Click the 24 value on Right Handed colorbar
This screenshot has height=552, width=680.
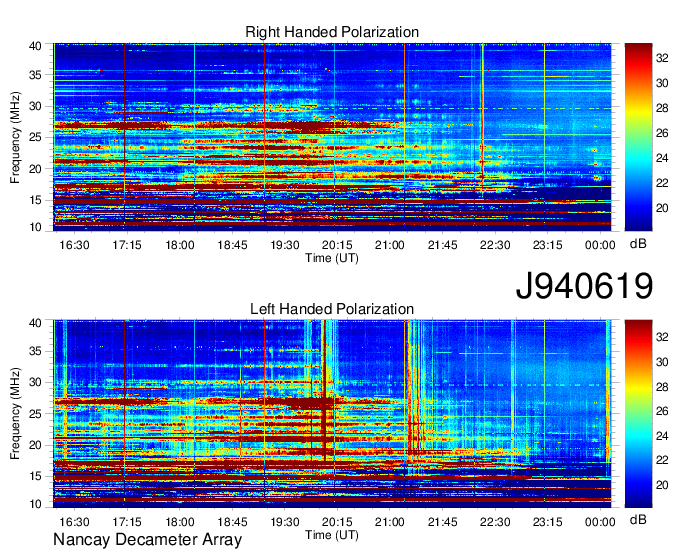(x=662, y=158)
